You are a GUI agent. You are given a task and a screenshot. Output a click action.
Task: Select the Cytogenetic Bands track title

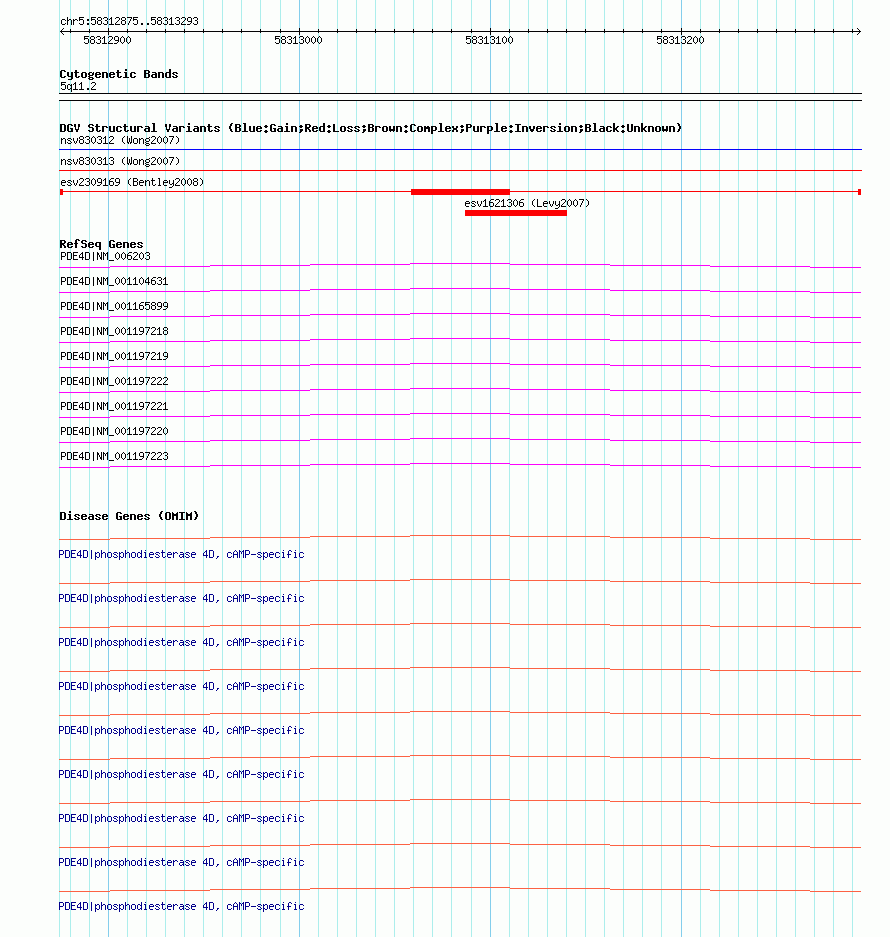coord(118,74)
